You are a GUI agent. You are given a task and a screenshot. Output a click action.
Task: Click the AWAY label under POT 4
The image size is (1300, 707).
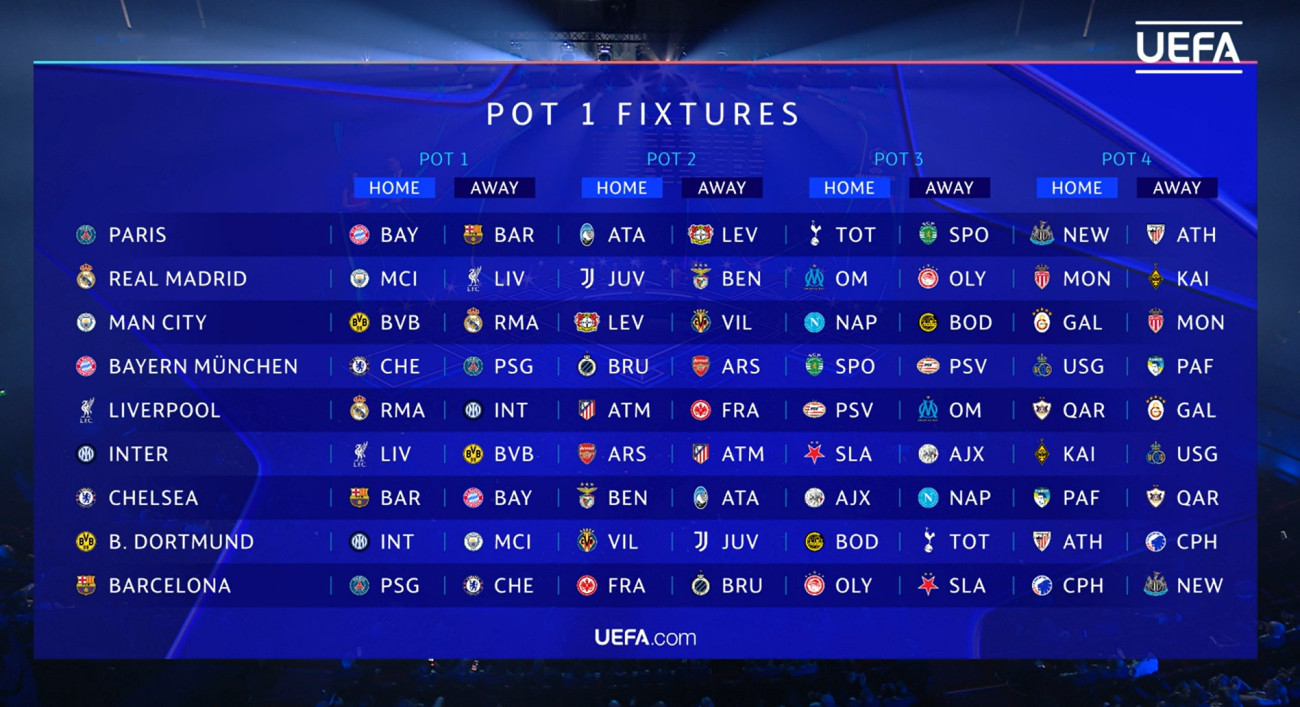click(1176, 188)
